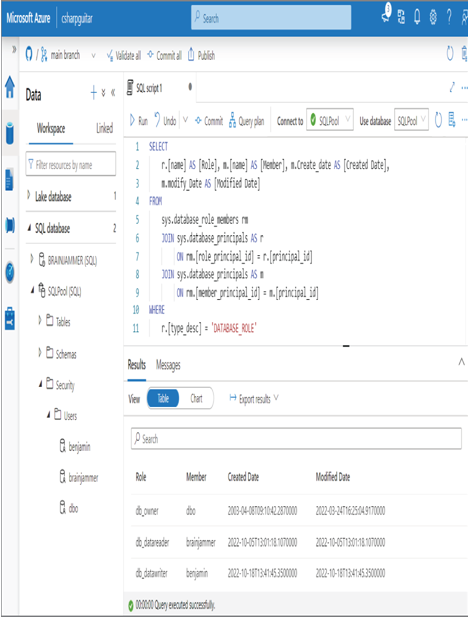Run the SQL script
Image resolution: width=468 pixels, height=617 pixels.
(x=139, y=120)
